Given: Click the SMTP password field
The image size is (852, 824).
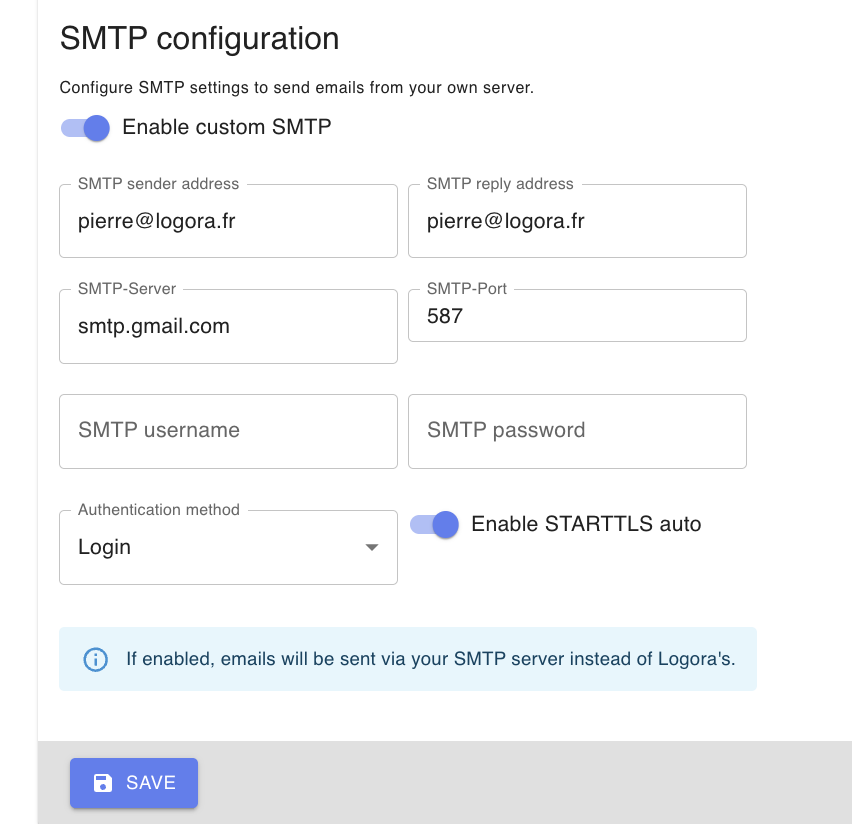Looking at the screenshot, I should (577, 431).
